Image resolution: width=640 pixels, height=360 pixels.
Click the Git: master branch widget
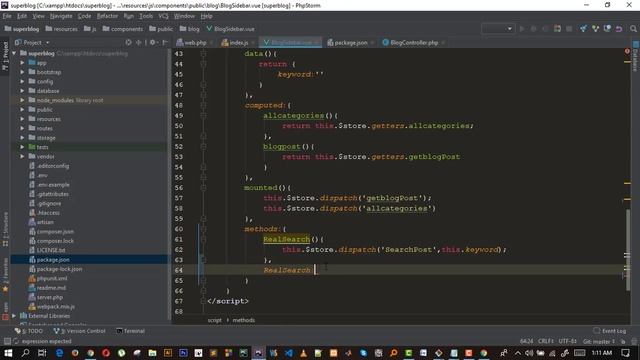[599, 341]
